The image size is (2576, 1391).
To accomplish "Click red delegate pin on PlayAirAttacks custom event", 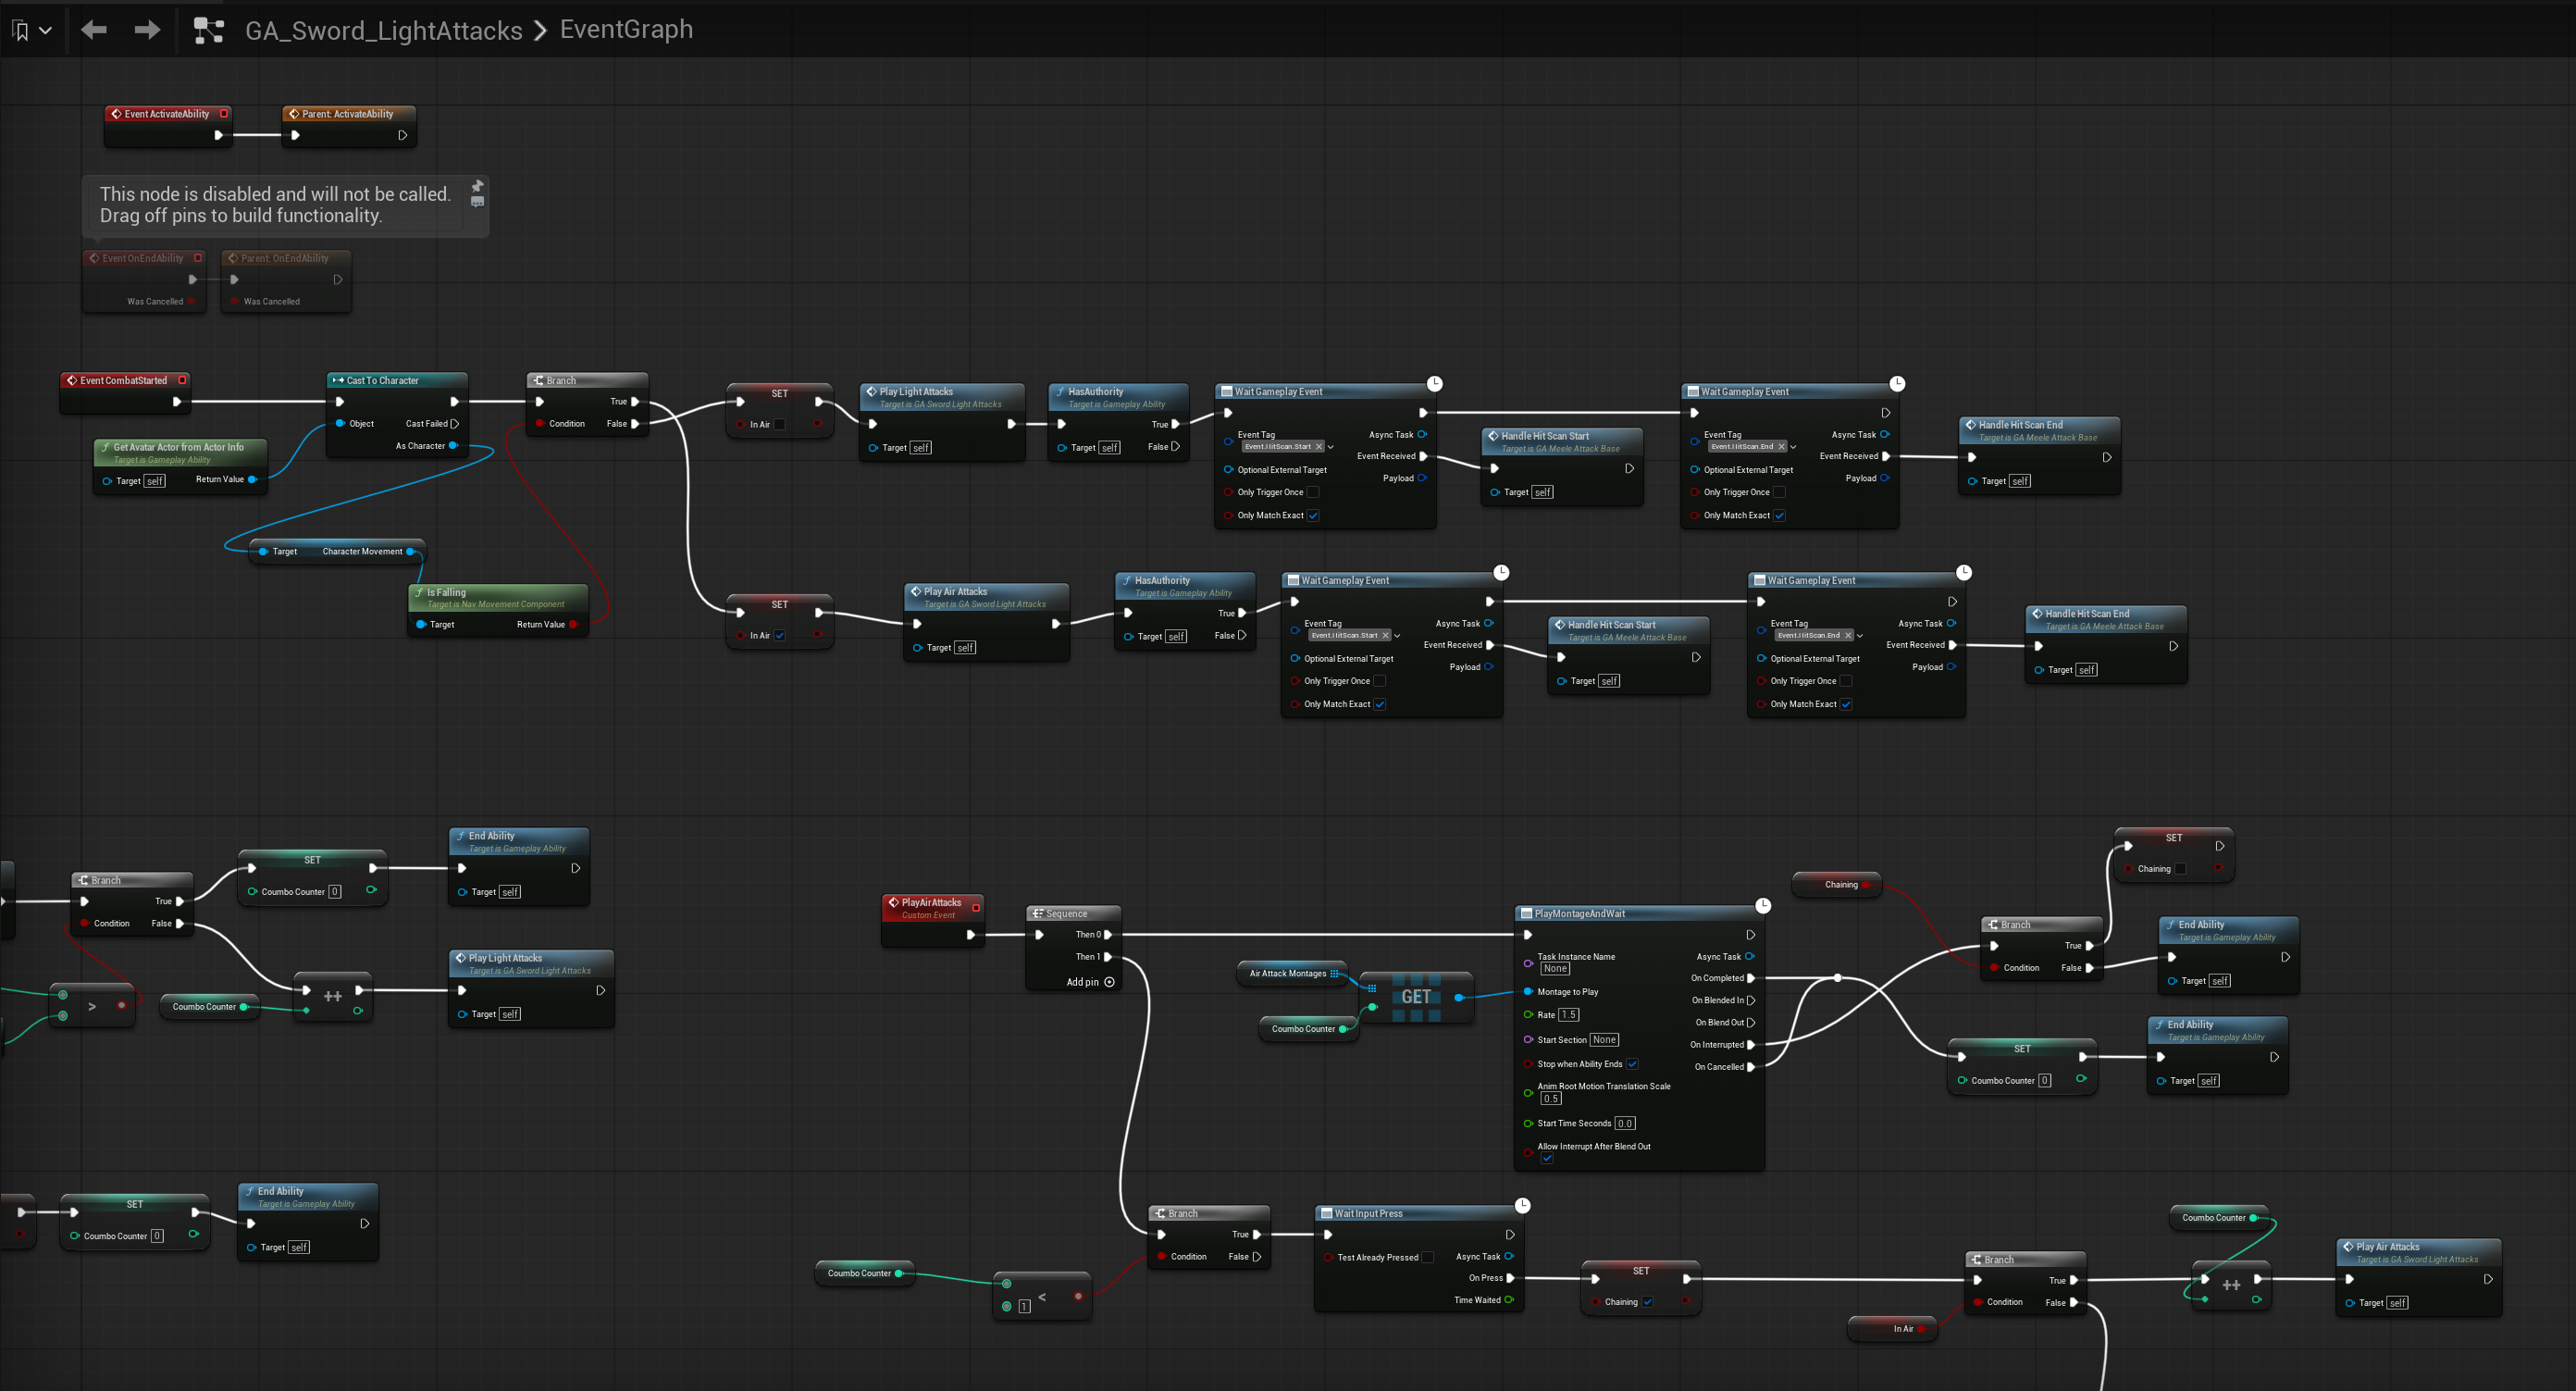I will 976,908.
